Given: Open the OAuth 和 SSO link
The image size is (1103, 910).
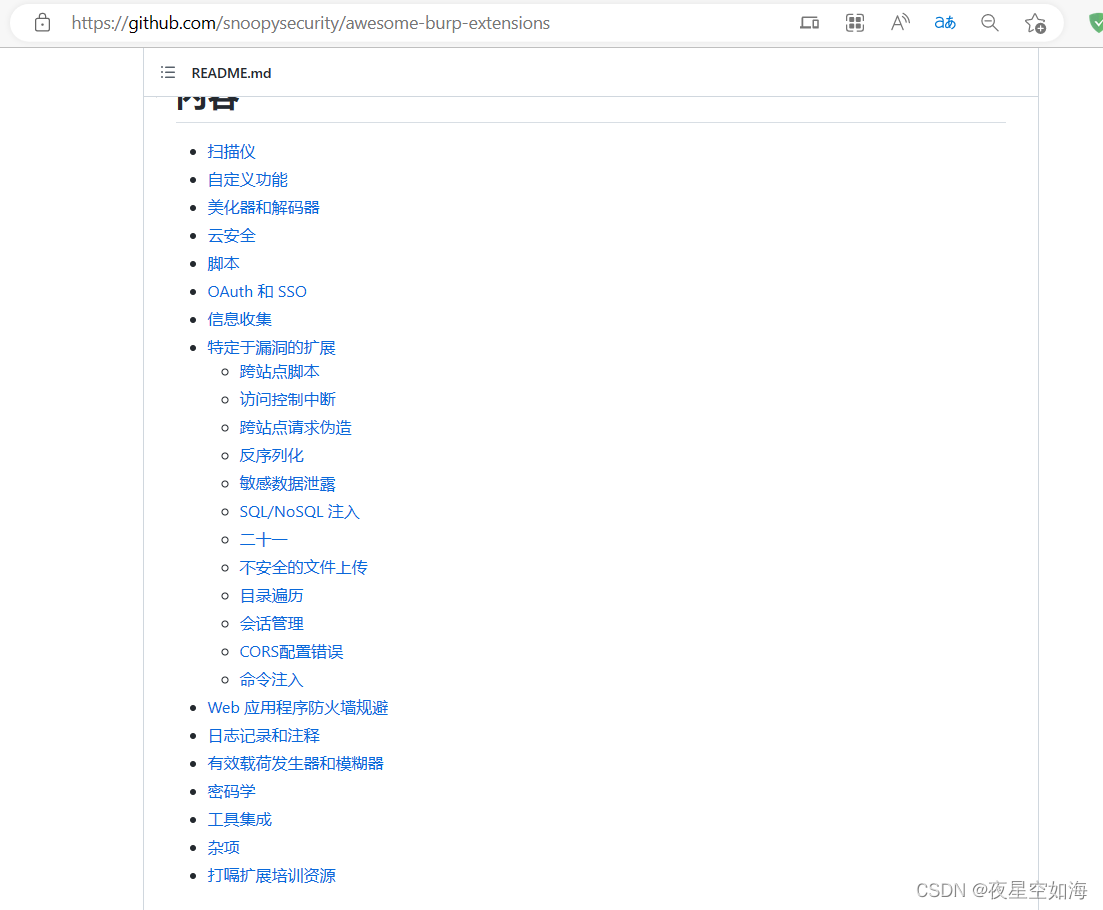Looking at the screenshot, I should pyautogui.click(x=257, y=291).
